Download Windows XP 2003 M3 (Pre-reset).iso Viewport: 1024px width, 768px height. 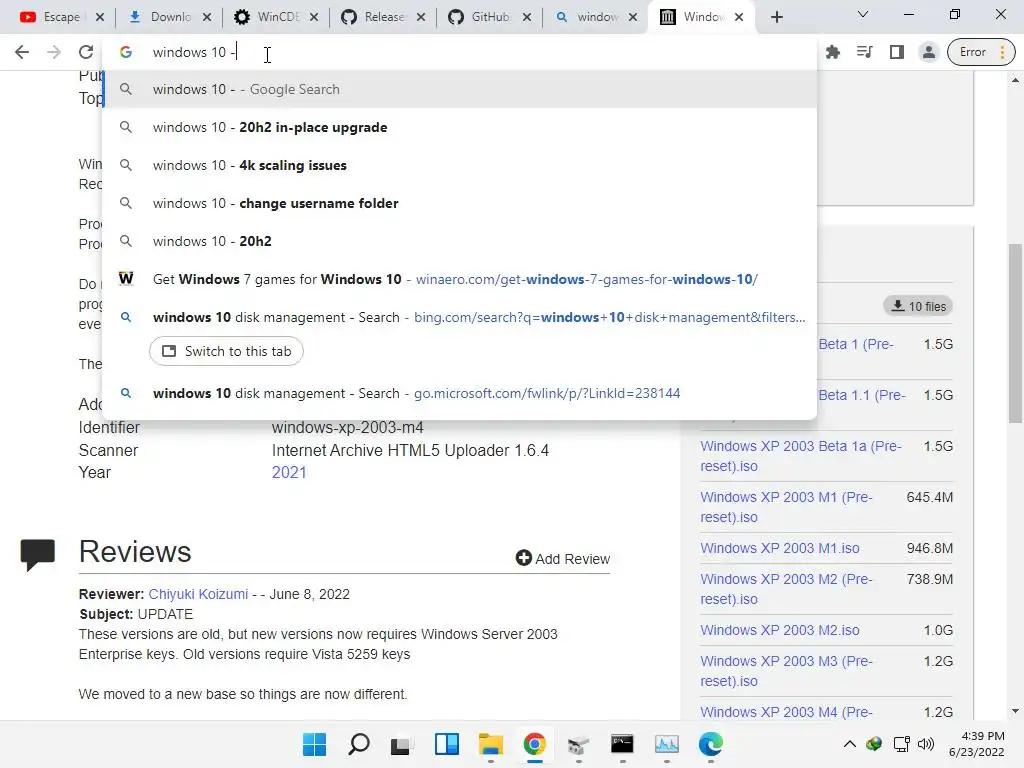[x=786, y=671]
